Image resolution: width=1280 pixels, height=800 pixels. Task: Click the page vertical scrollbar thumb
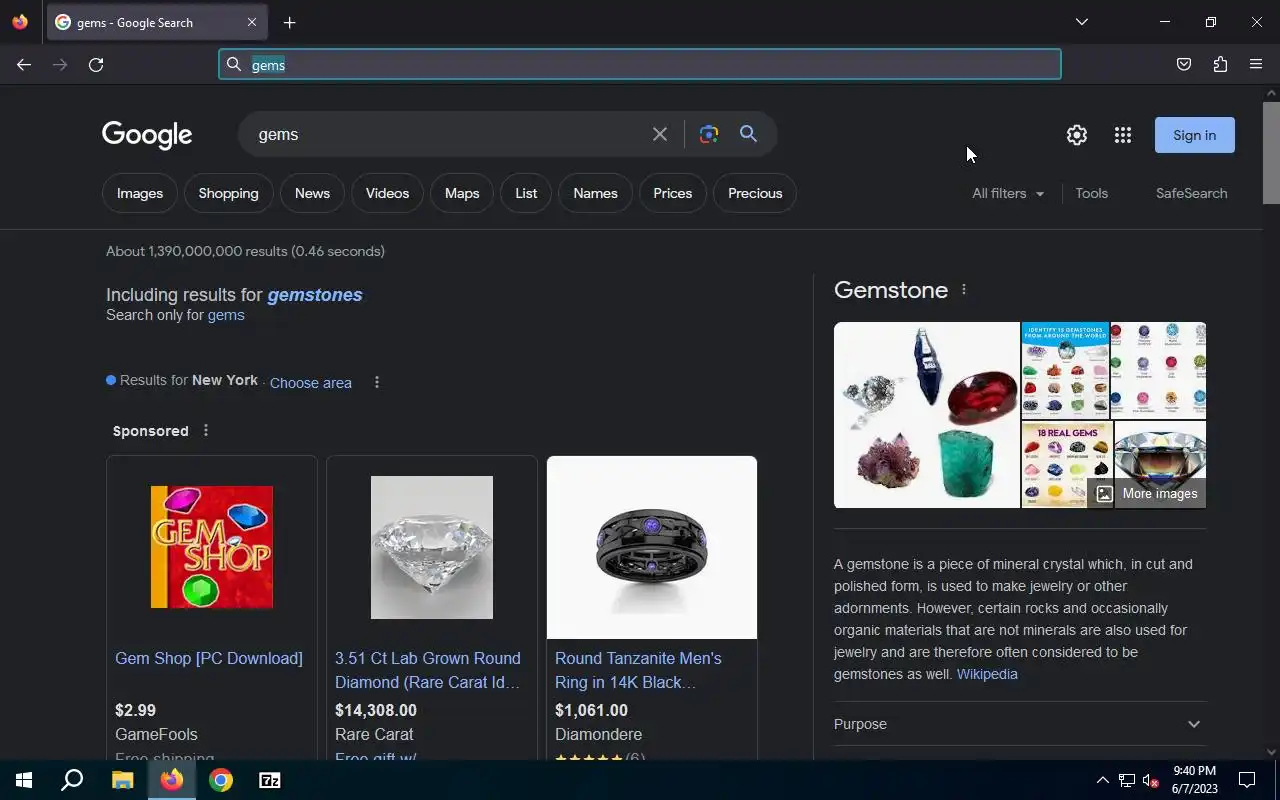(x=1271, y=152)
